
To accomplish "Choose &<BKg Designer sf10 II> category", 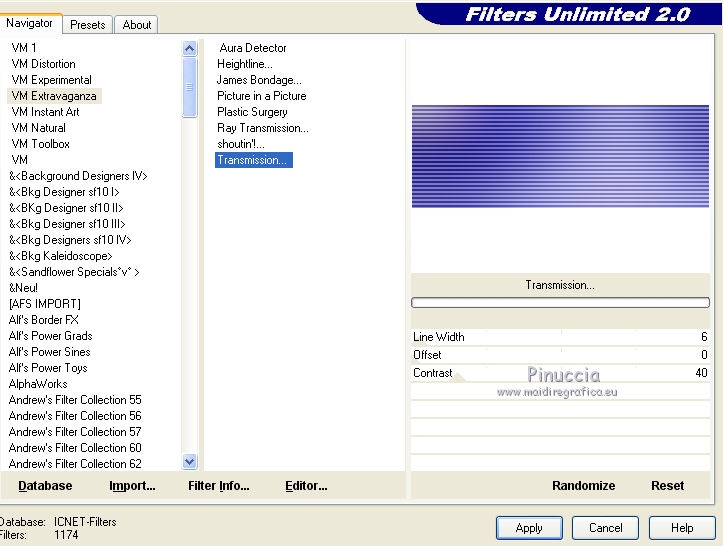I will [66, 208].
